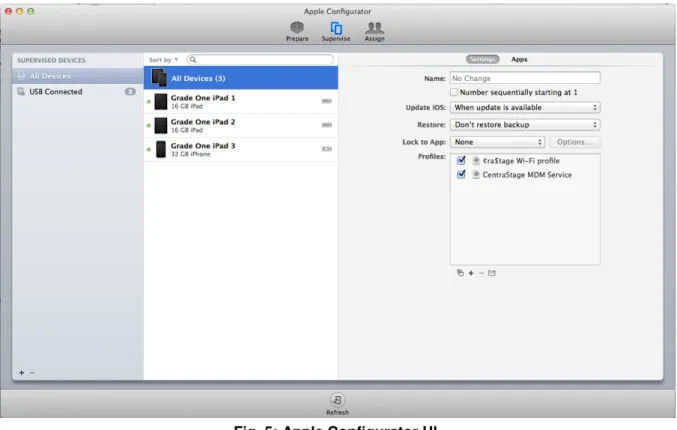Click the device search field
Image resolution: width=677 pixels, height=430 pixels.
260,60
